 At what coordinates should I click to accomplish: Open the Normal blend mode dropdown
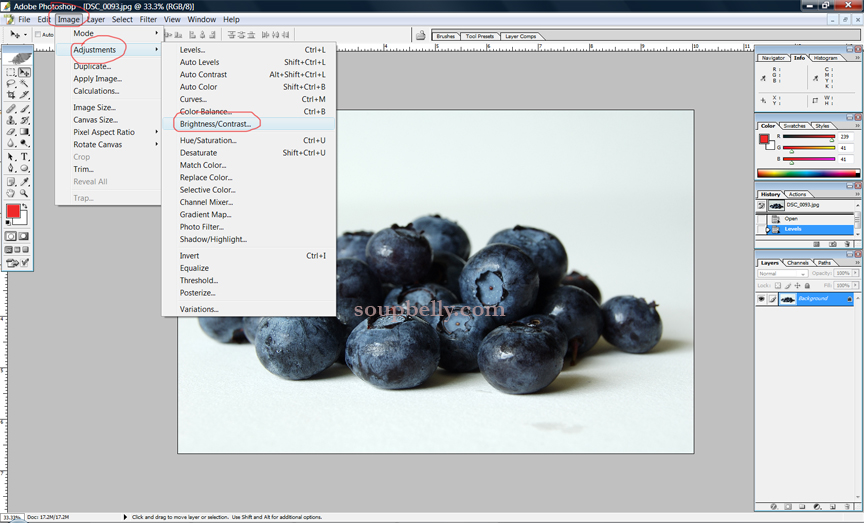click(x=782, y=273)
